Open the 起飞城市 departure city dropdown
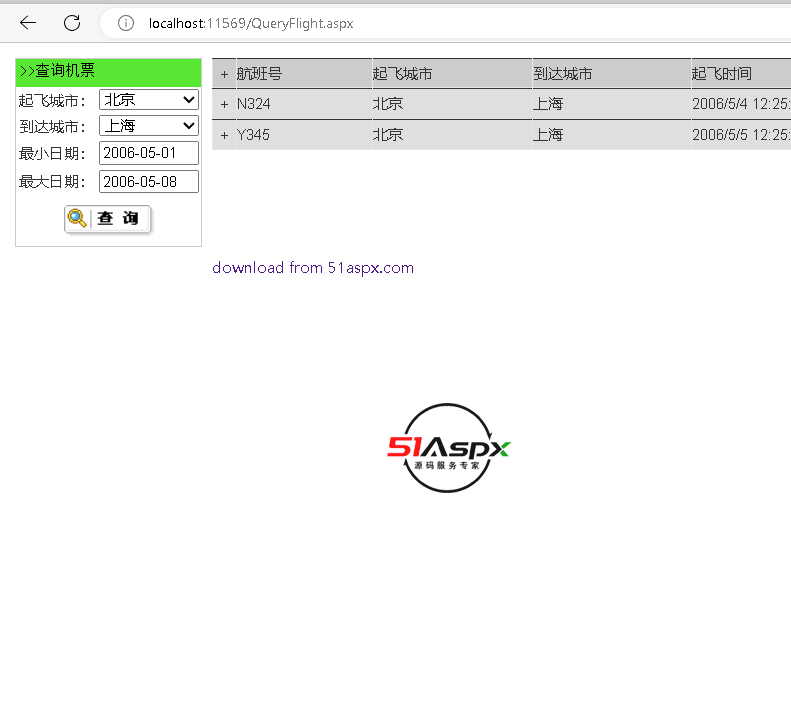 coord(149,99)
